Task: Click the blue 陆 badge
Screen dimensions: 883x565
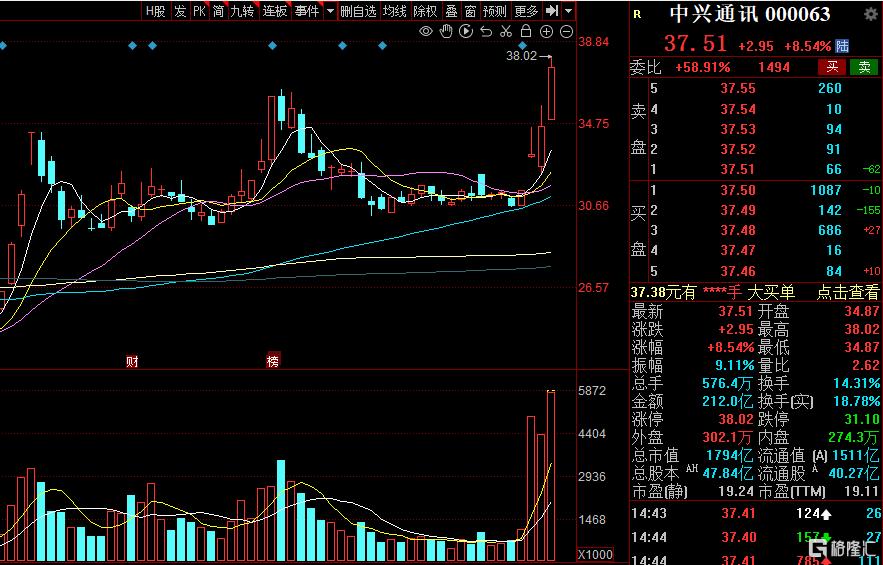Action: [842, 46]
